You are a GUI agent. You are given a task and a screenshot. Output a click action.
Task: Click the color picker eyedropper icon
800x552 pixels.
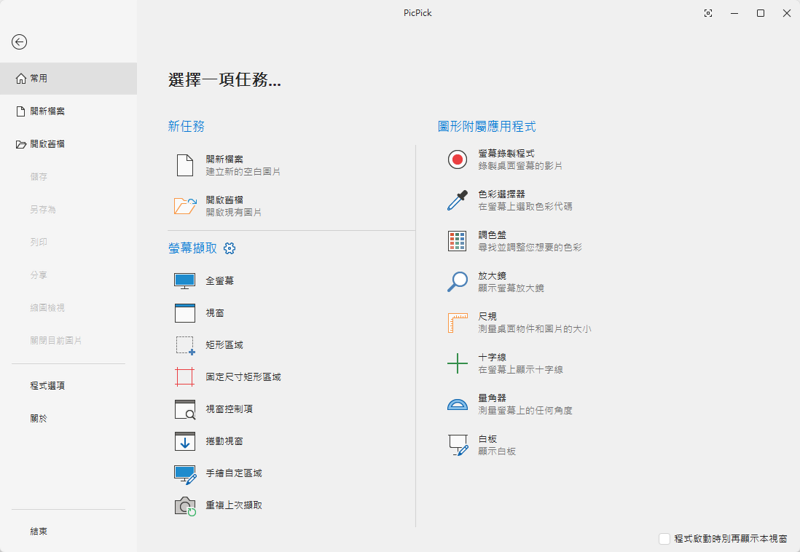pyautogui.click(x=457, y=200)
